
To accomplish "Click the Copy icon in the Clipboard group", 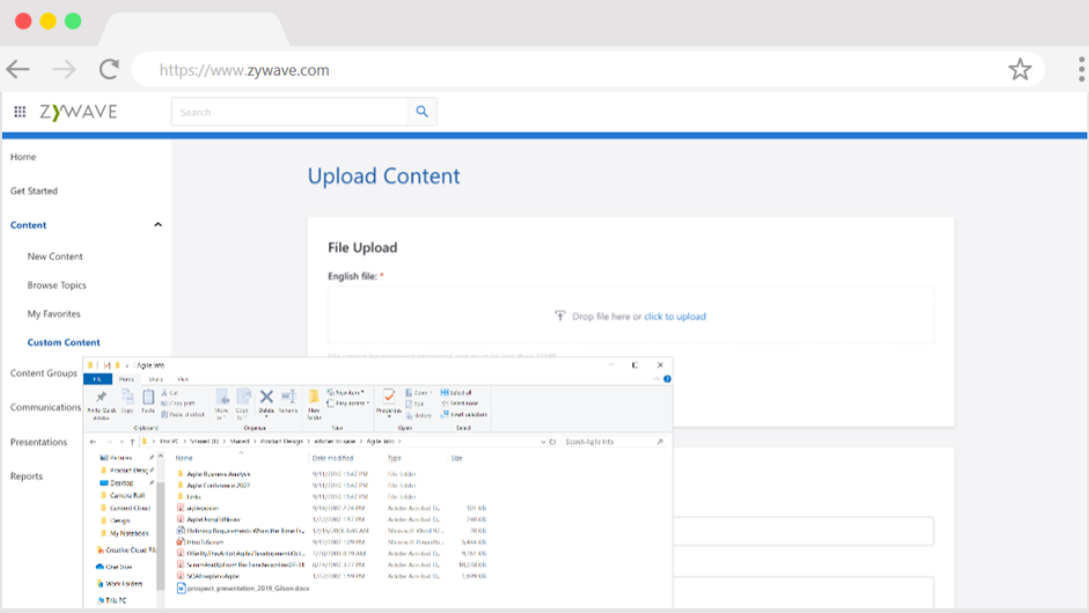I will click(x=127, y=397).
